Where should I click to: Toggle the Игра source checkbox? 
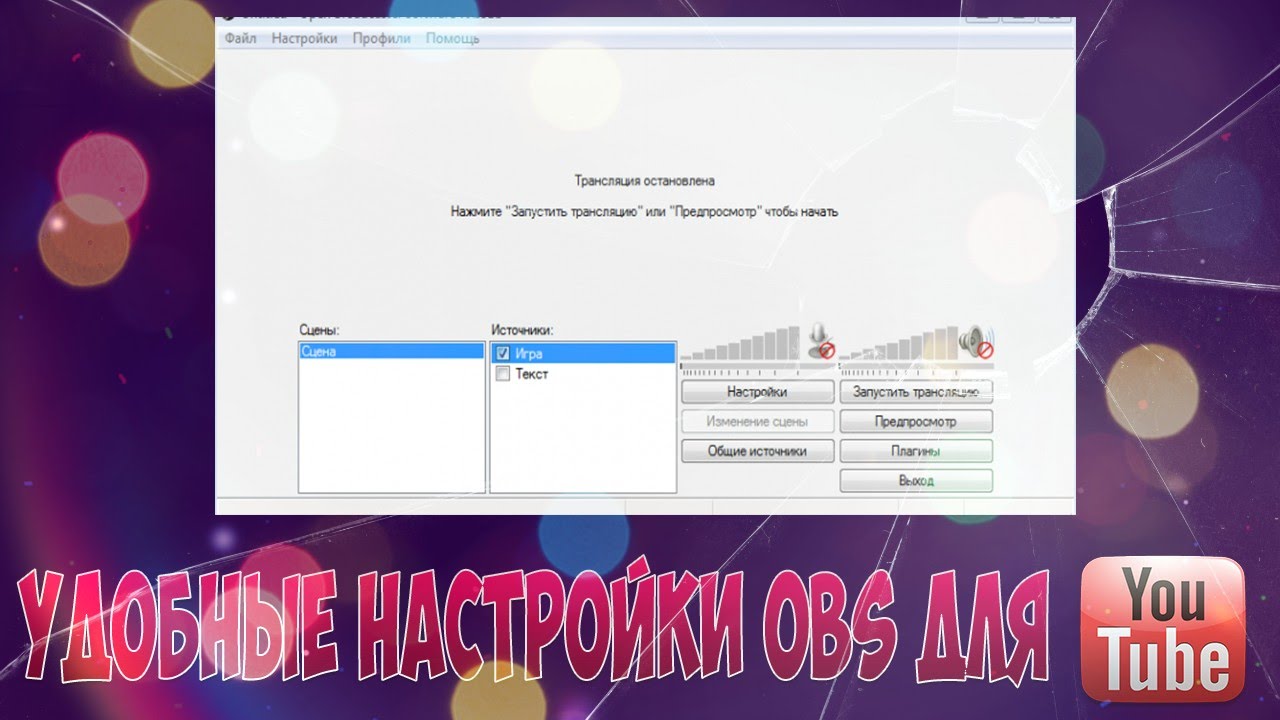503,353
